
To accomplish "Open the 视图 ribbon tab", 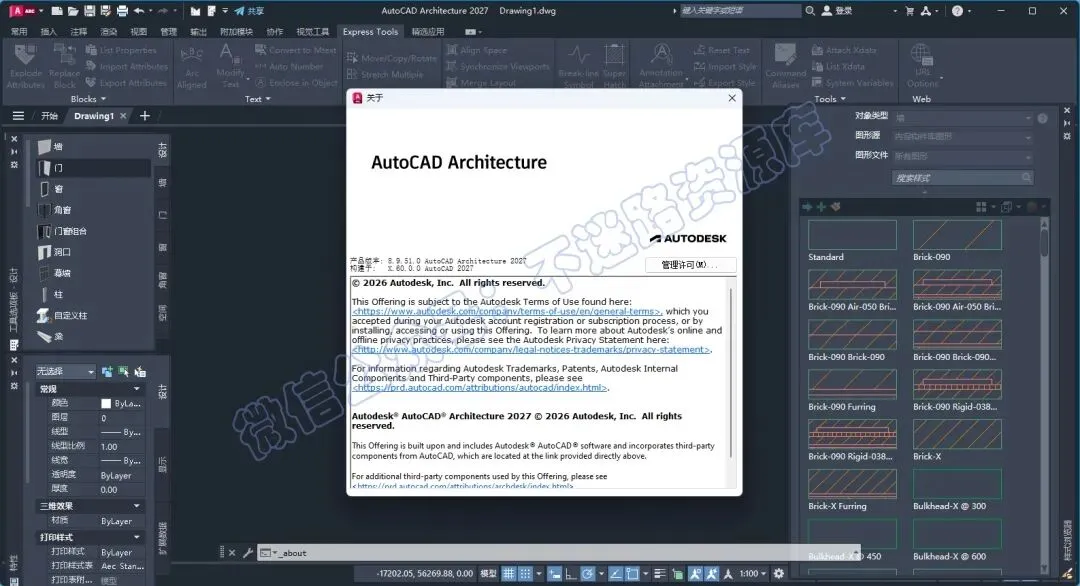I will pyautogui.click(x=138, y=32).
